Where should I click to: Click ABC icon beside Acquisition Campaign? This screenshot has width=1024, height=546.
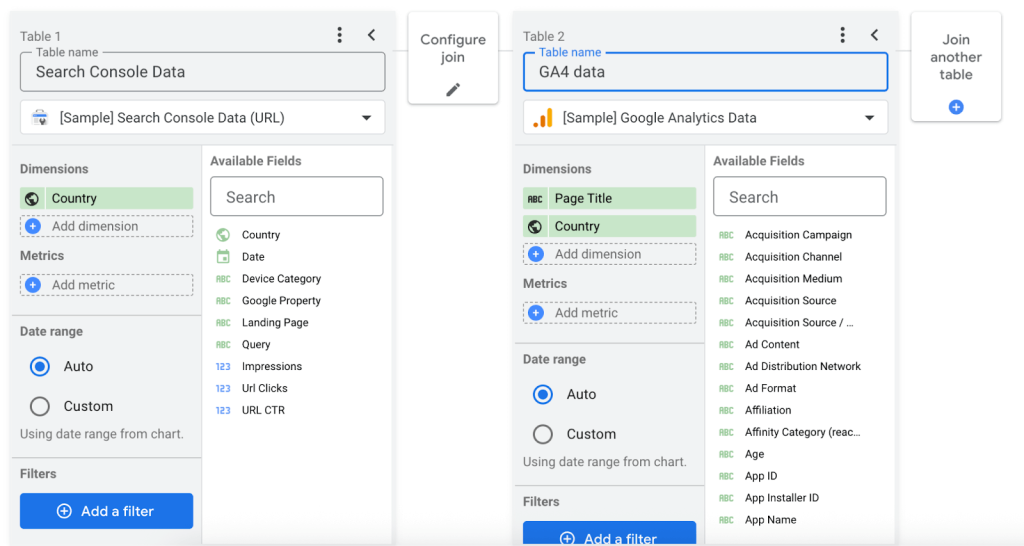(726, 235)
